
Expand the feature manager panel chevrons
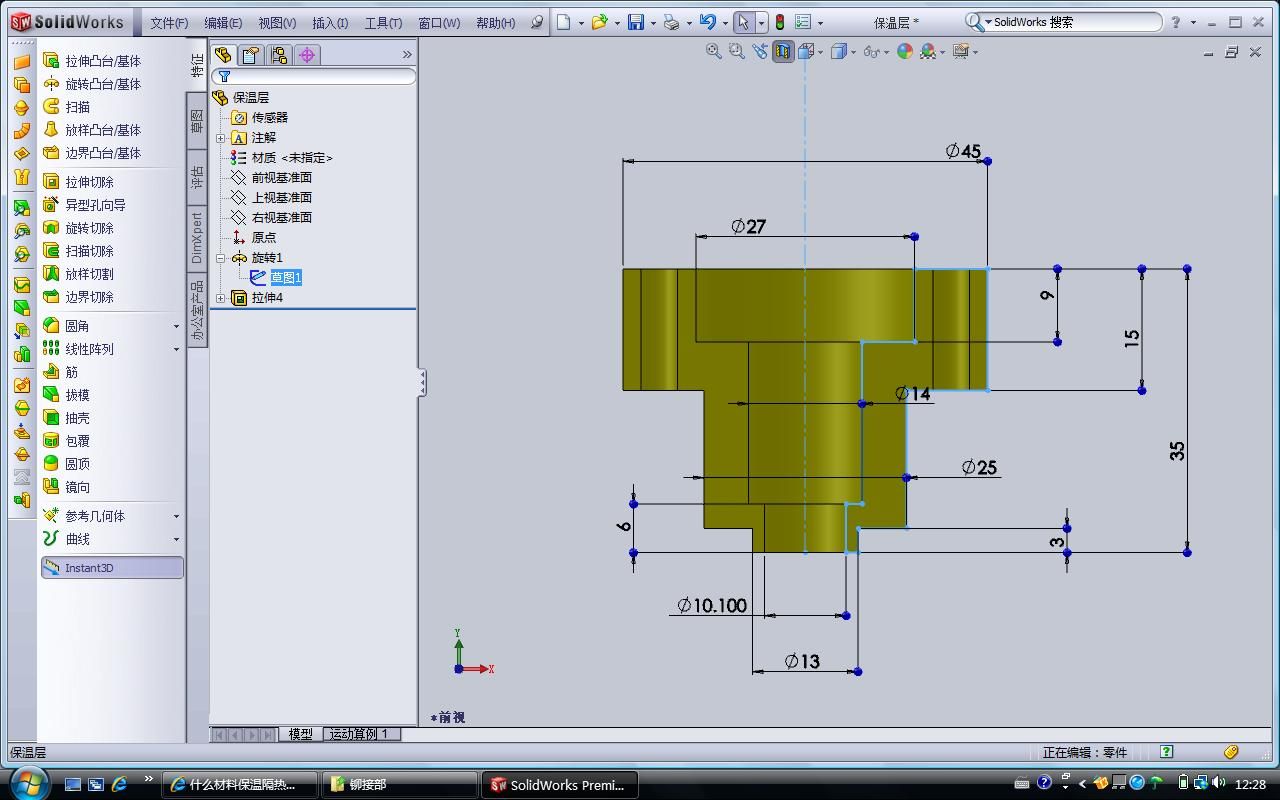click(407, 55)
